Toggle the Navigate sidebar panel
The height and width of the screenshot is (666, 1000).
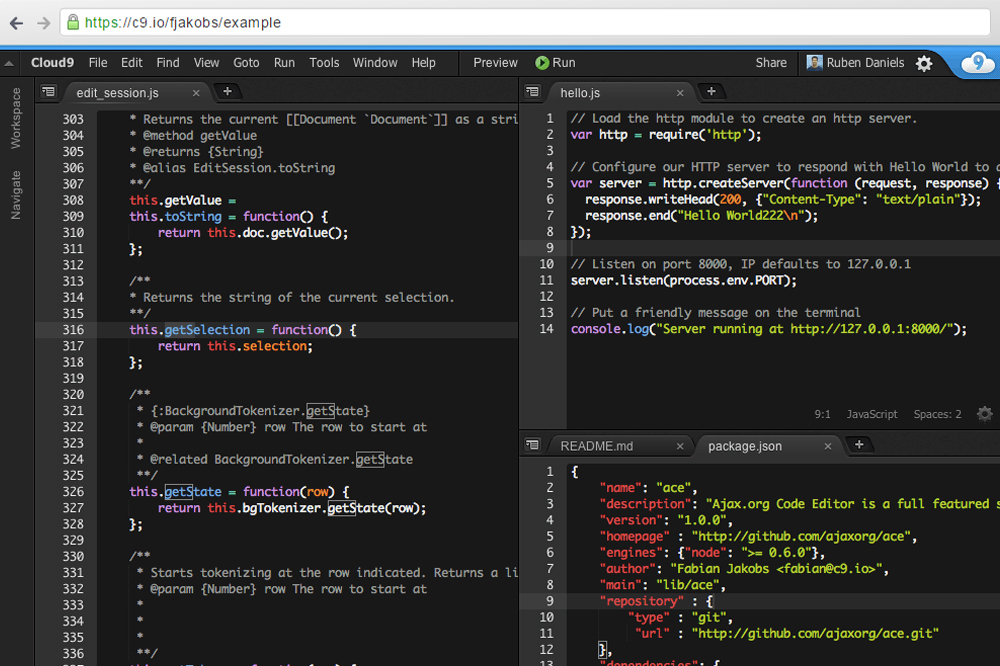[14, 179]
